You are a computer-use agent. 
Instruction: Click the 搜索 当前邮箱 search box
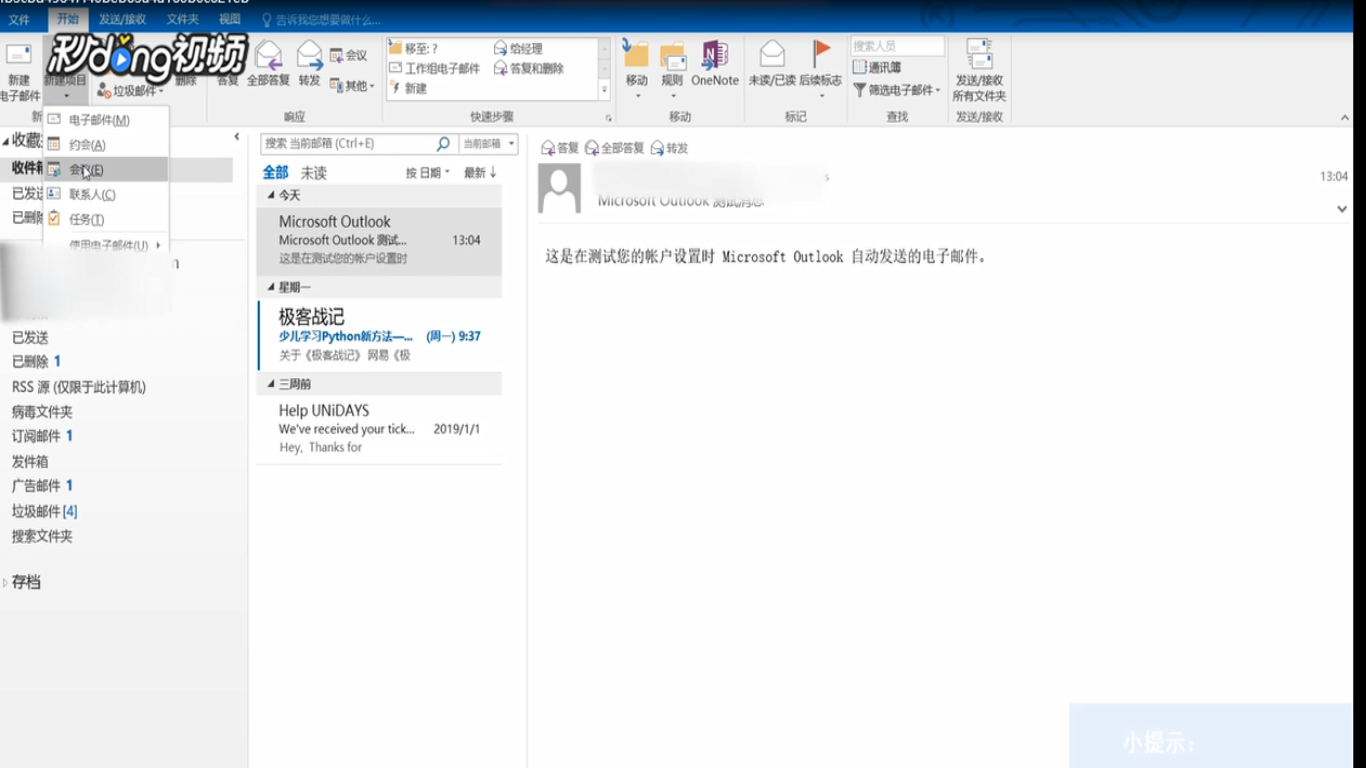coord(347,144)
